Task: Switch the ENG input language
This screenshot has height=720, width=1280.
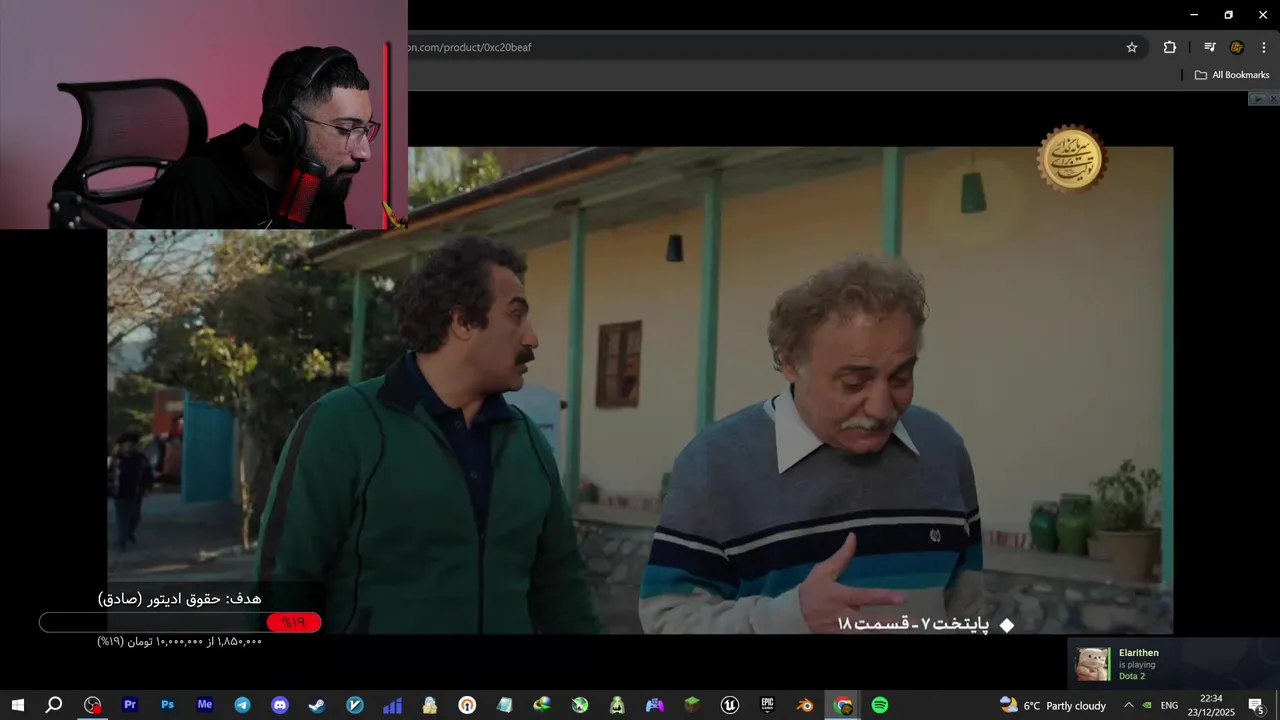Action: pos(1169,705)
